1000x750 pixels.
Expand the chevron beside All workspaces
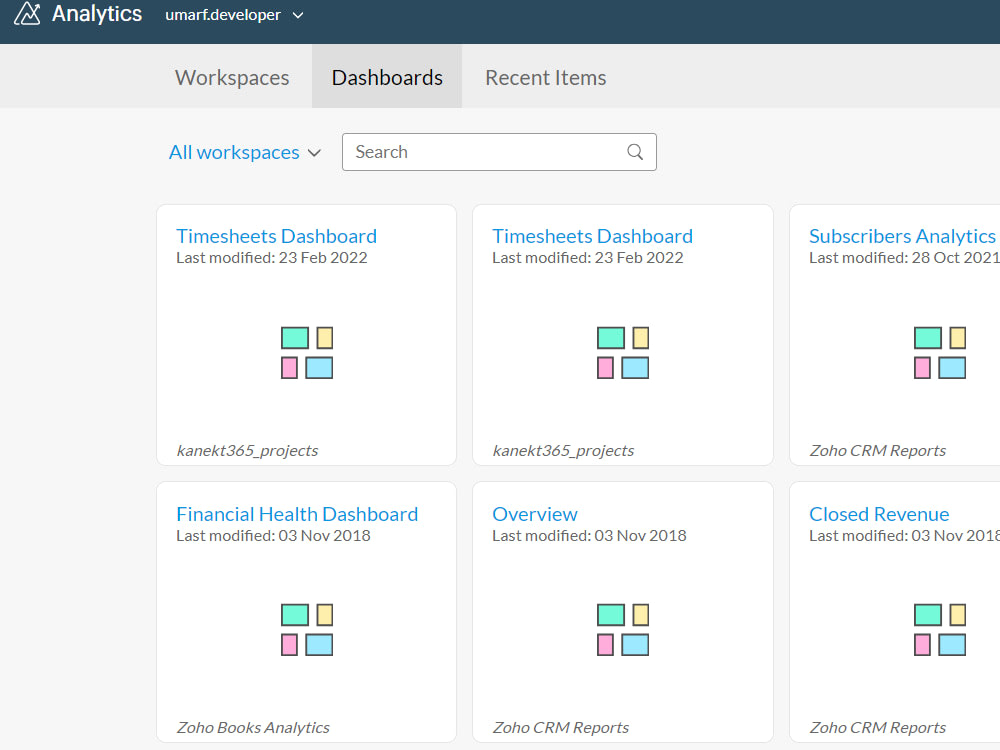click(x=315, y=153)
